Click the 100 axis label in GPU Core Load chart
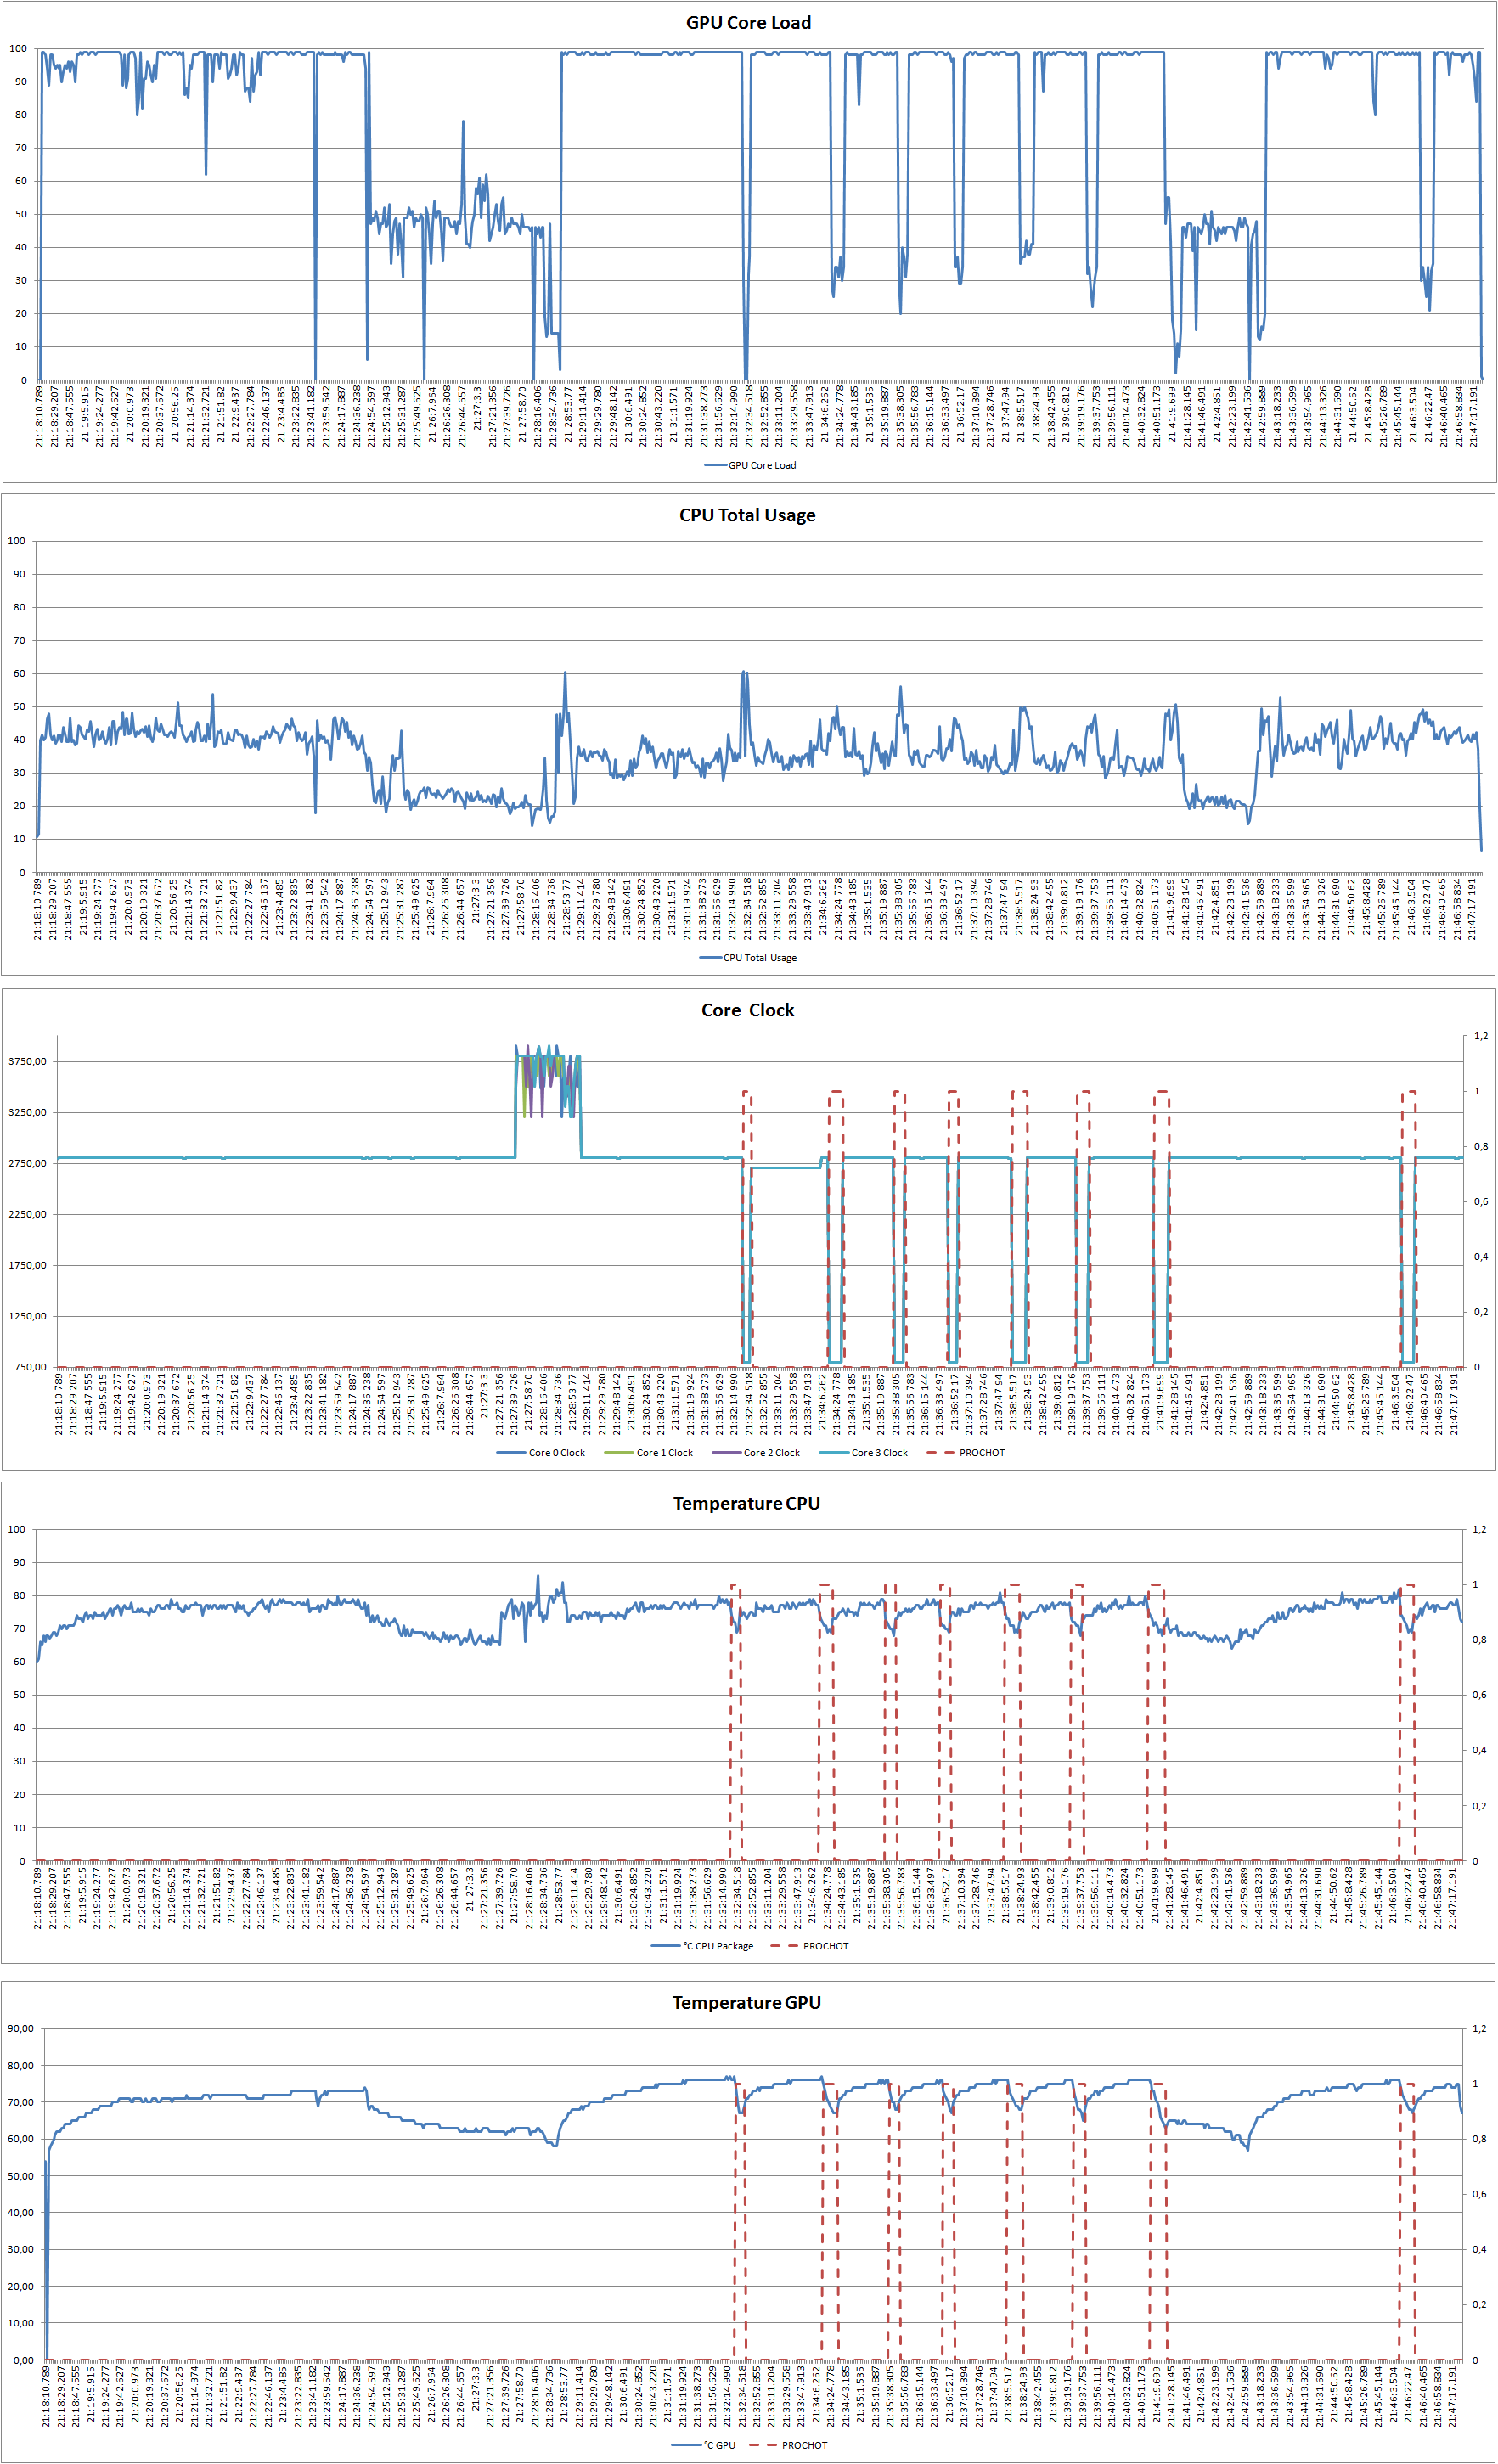 click(x=18, y=48)
